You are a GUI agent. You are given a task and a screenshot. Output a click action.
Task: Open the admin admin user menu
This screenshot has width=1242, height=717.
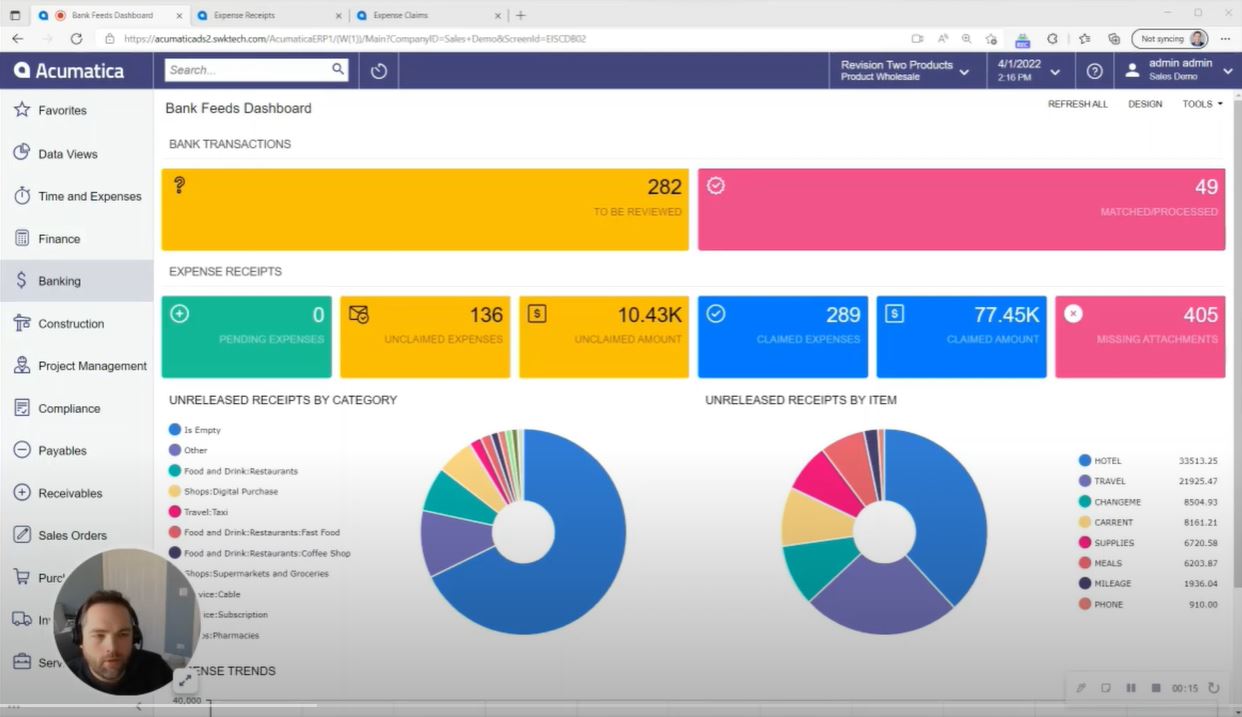tap(1179, 70)
